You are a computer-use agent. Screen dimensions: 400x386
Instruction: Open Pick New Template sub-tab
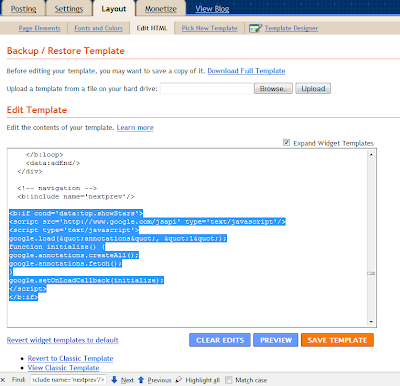coord(209,28)
